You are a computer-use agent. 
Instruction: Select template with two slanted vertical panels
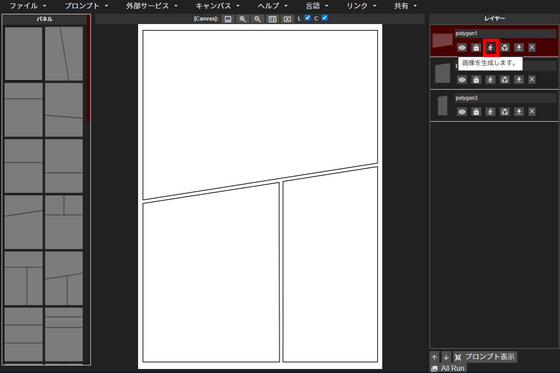64,54
